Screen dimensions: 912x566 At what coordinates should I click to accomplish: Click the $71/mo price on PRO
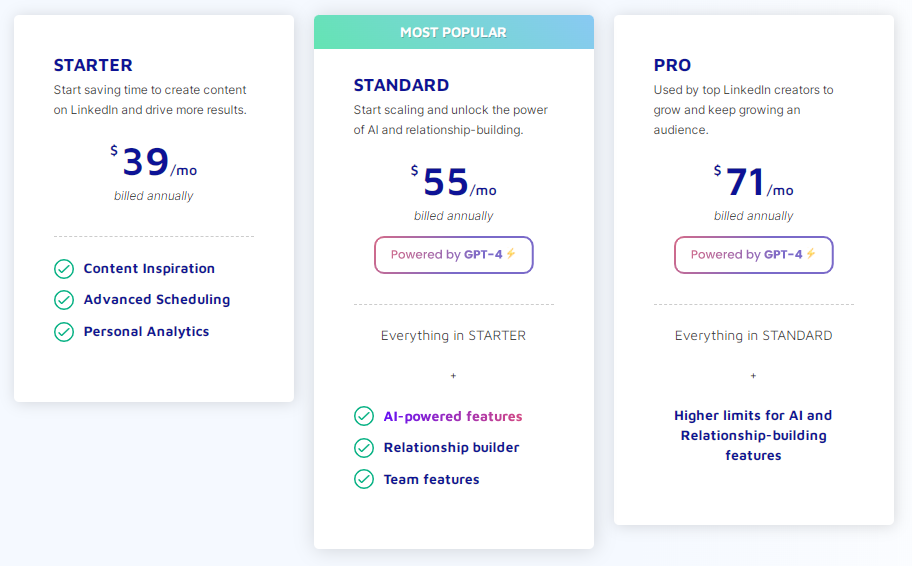click(x=753, y=183)
